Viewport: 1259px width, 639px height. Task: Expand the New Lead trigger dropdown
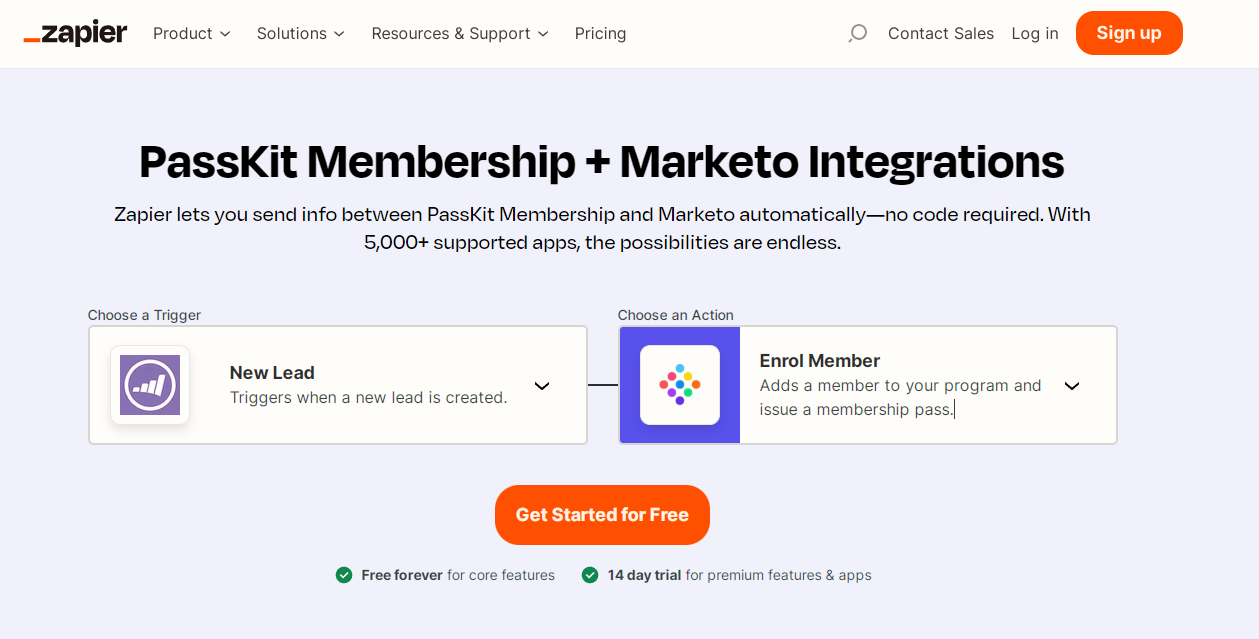tap(542, 386)
